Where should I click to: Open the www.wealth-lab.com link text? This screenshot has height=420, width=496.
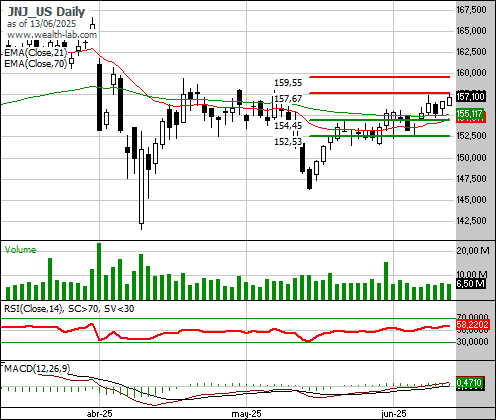52,35
